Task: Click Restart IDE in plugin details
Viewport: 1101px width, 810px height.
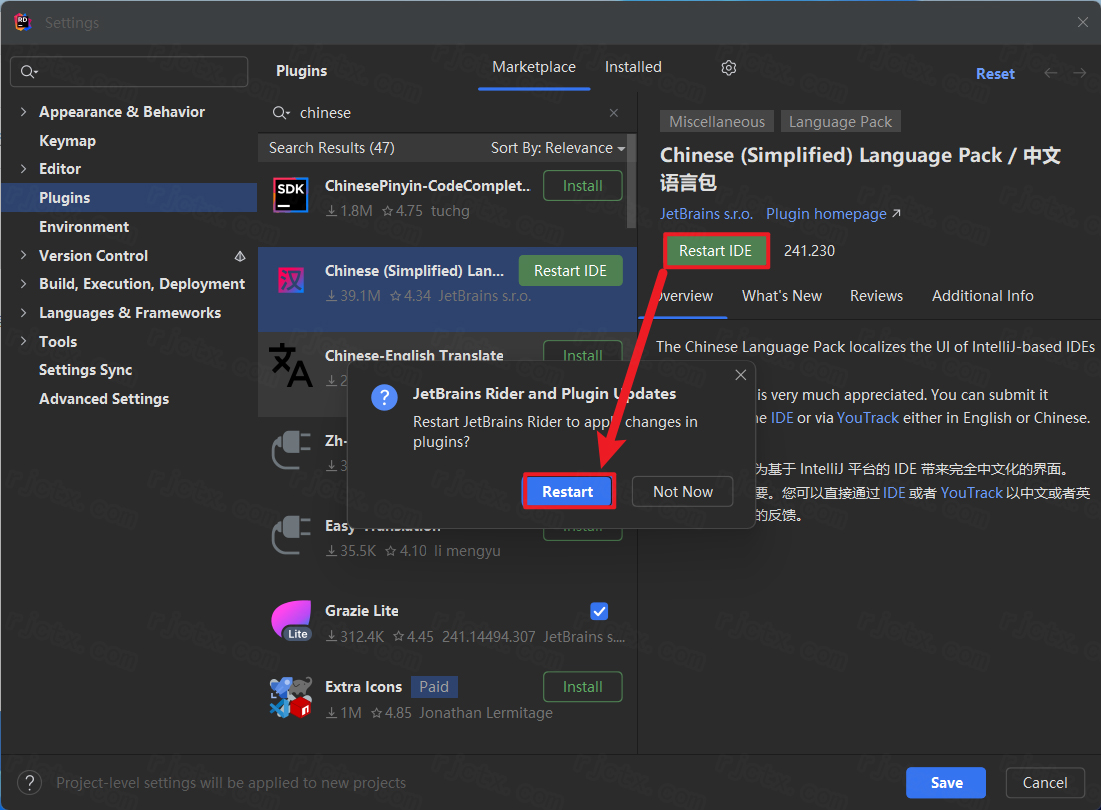Action: (x=715, y=251)
